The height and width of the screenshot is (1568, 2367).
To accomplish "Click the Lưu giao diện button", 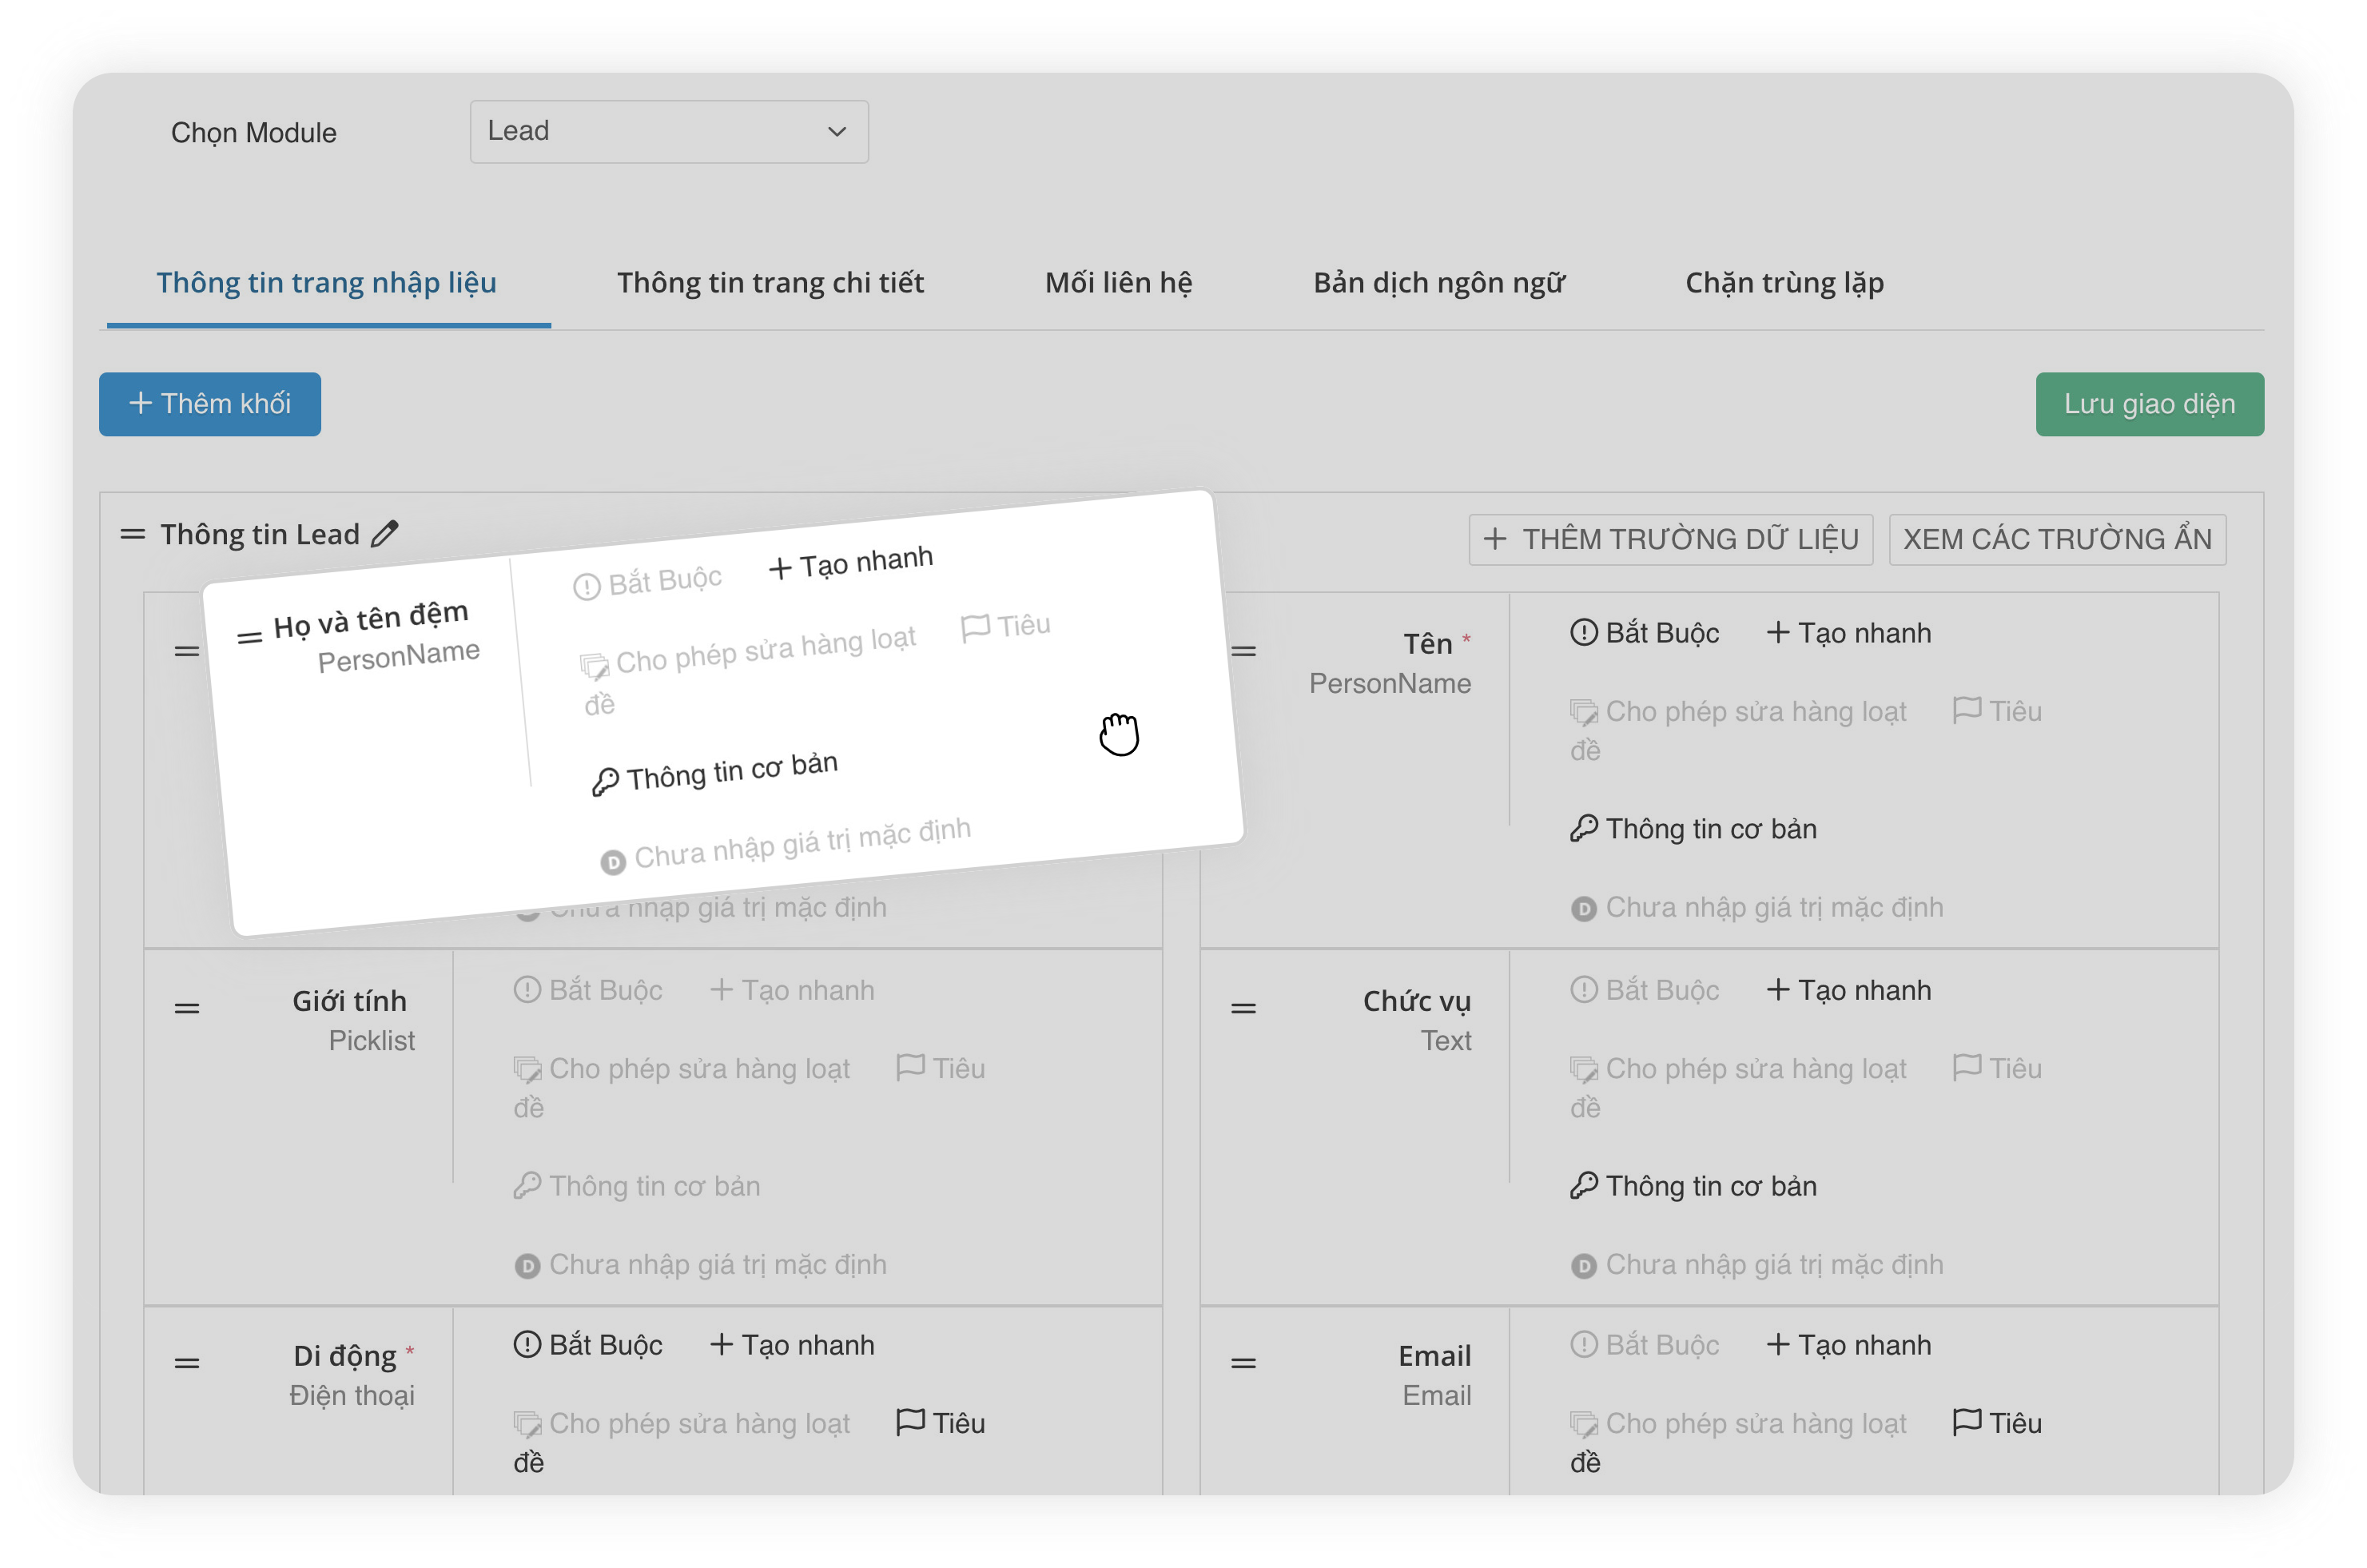I will tap(2149, 404).
